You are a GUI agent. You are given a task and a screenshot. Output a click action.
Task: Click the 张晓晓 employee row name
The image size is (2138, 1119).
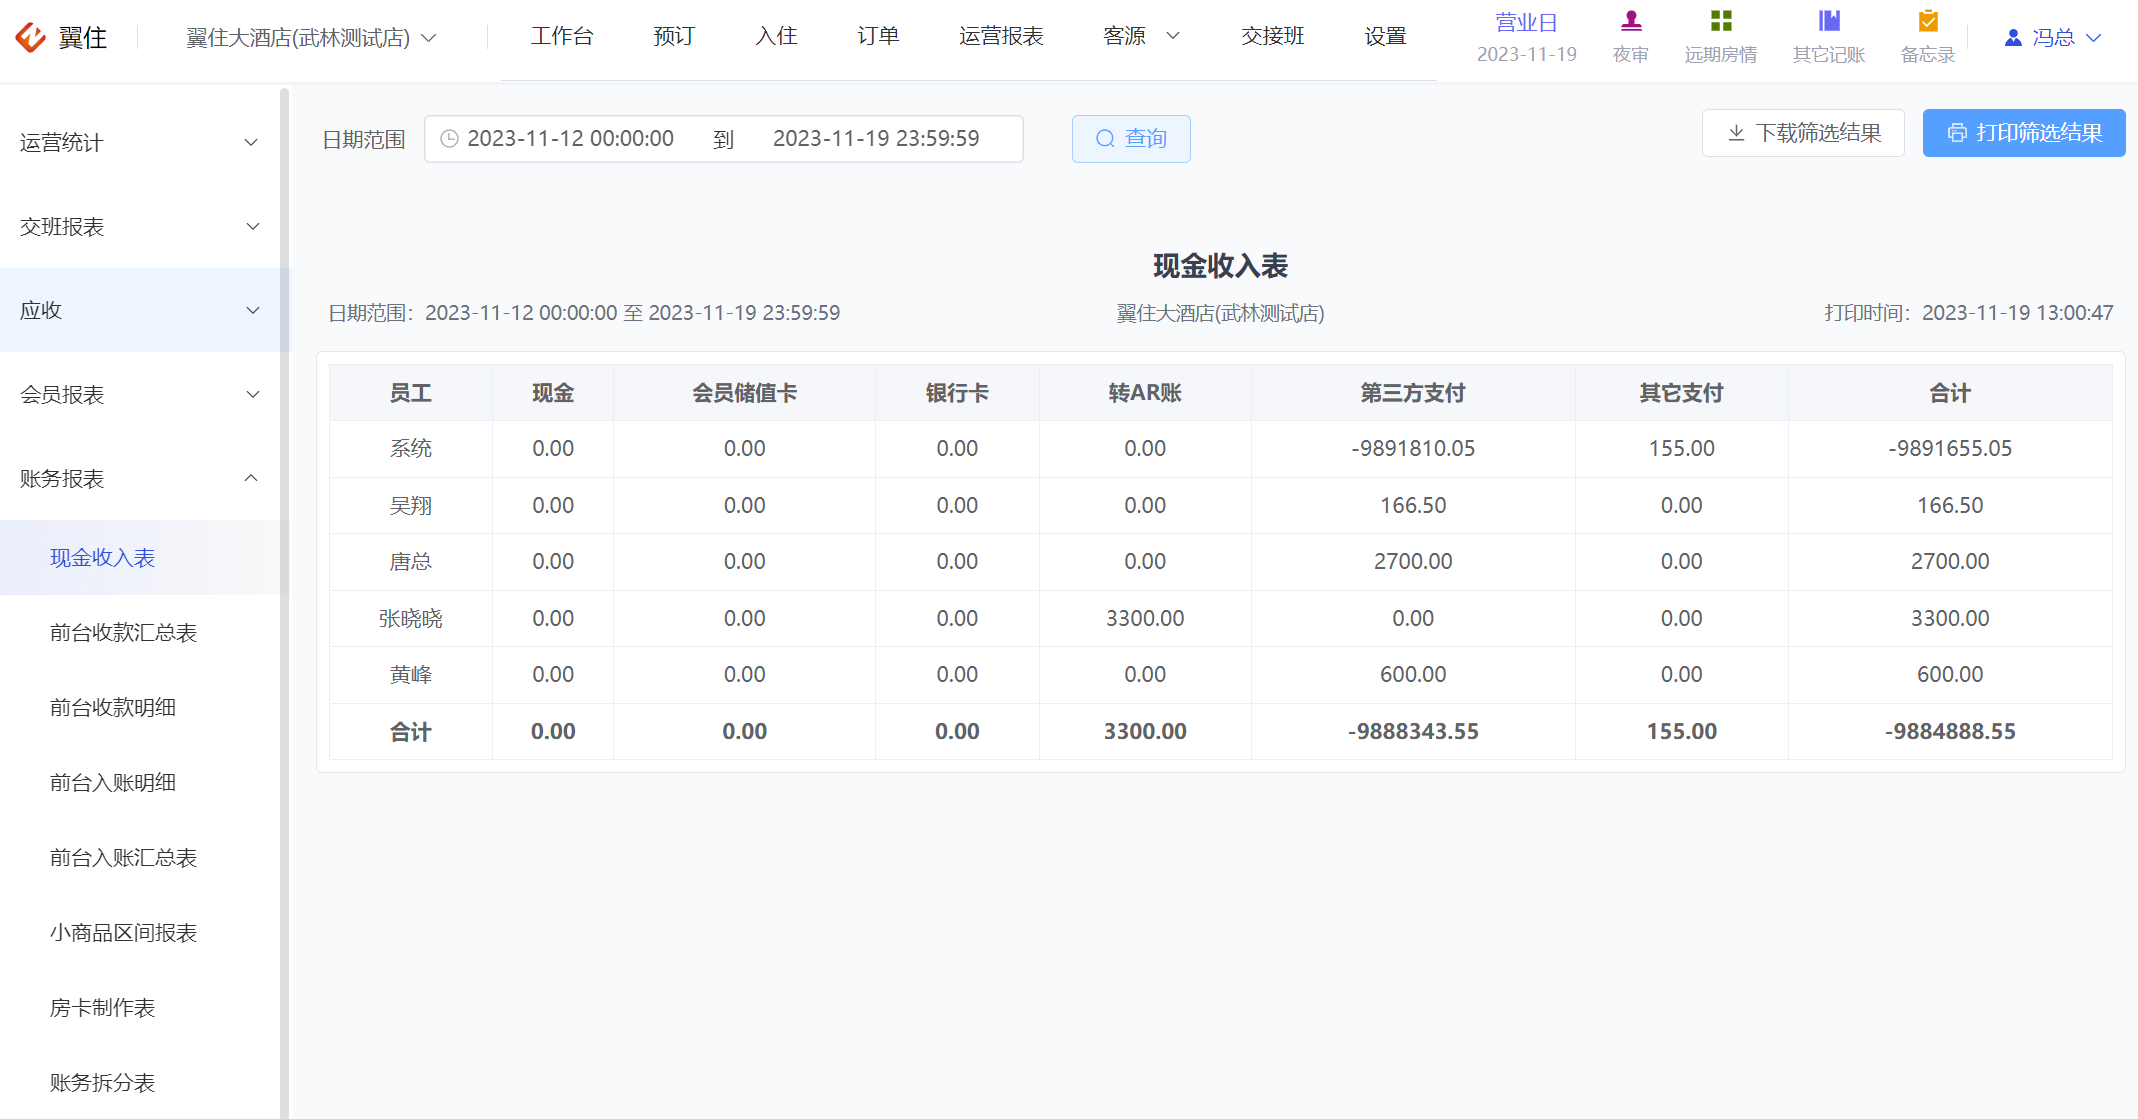411,618
